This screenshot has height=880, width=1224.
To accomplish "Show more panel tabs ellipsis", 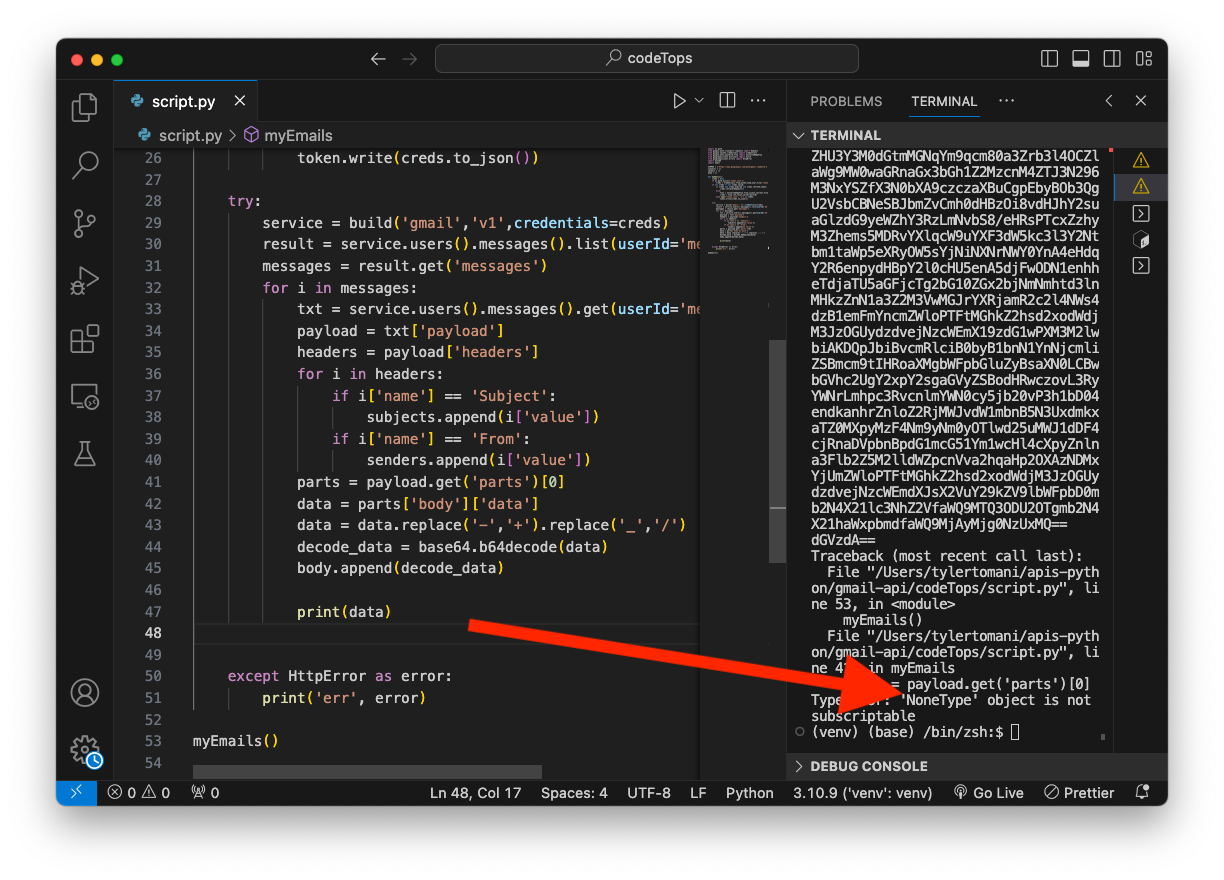I will pos(1006,101).
